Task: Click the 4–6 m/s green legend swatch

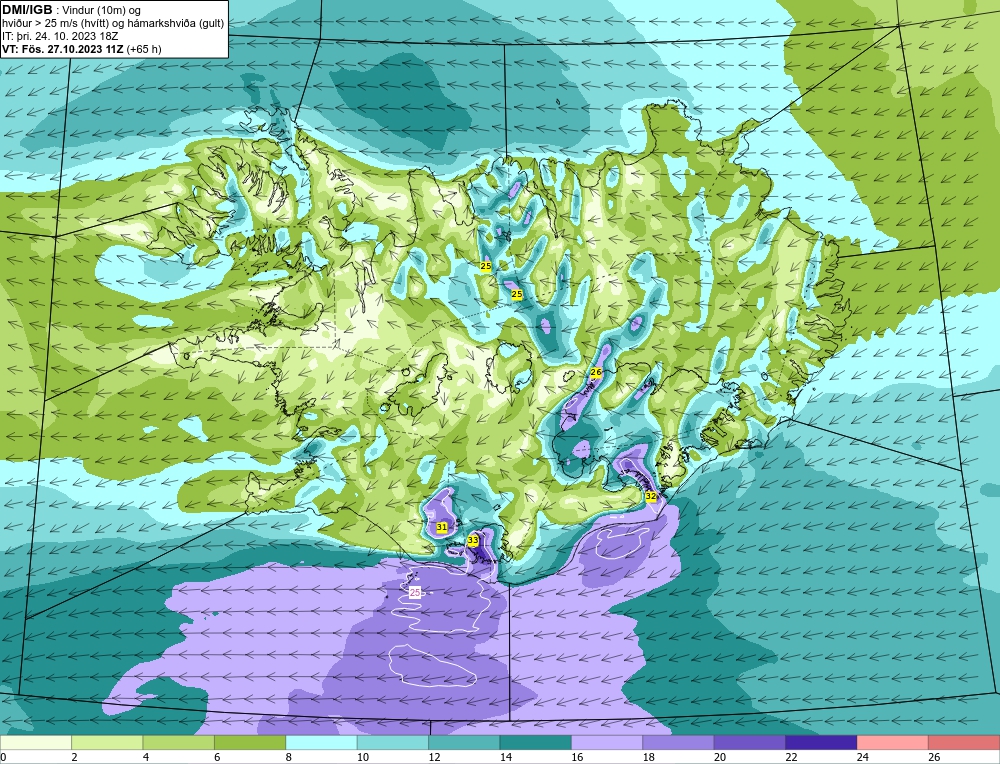Action: pyautogui.click(x=179, y=742)
